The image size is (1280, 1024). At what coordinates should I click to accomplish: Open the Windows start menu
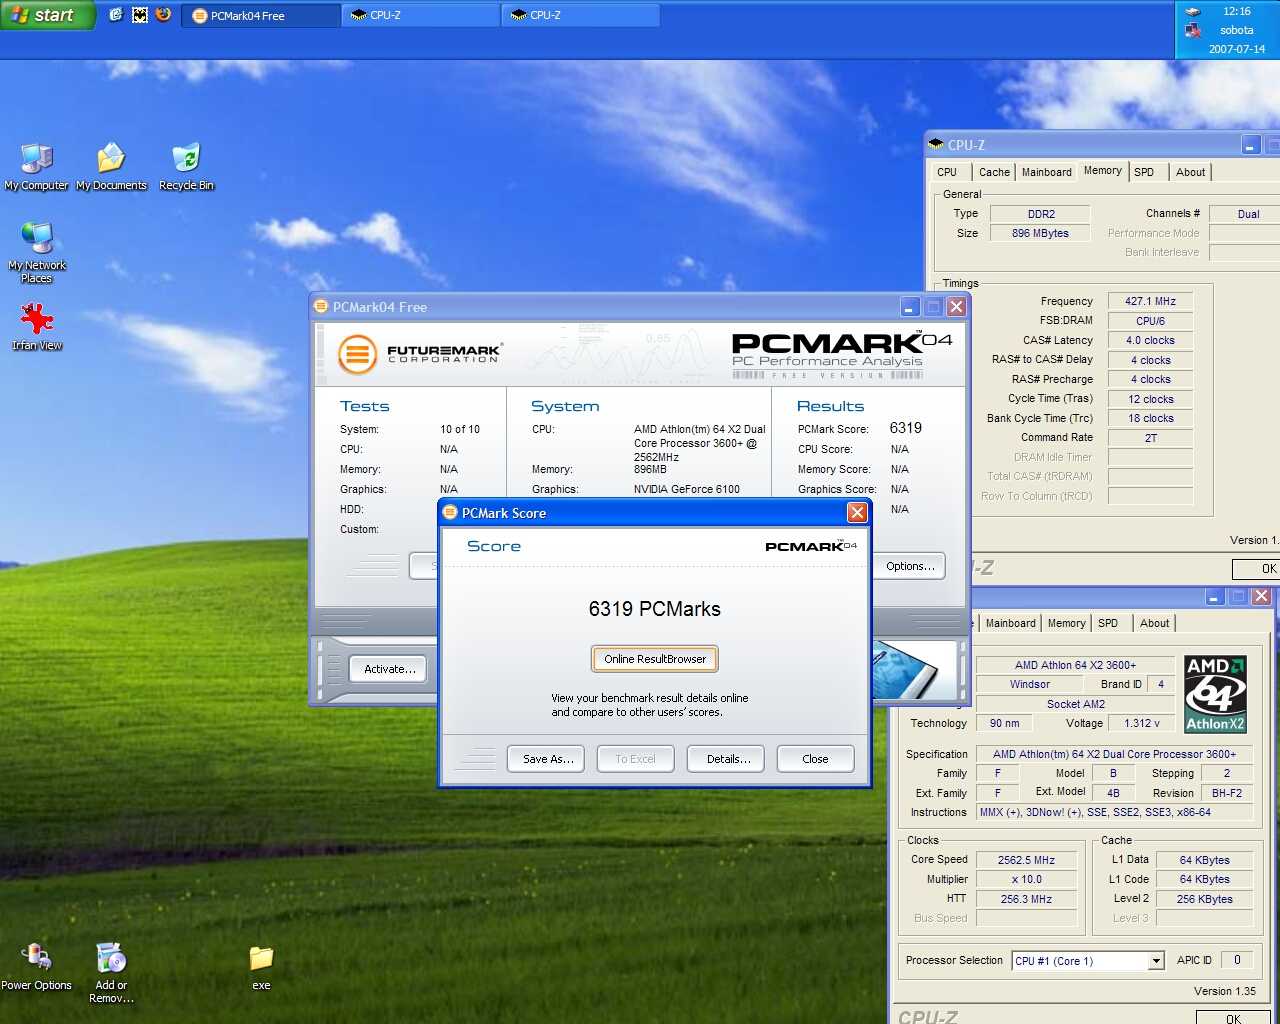point(46,15)
